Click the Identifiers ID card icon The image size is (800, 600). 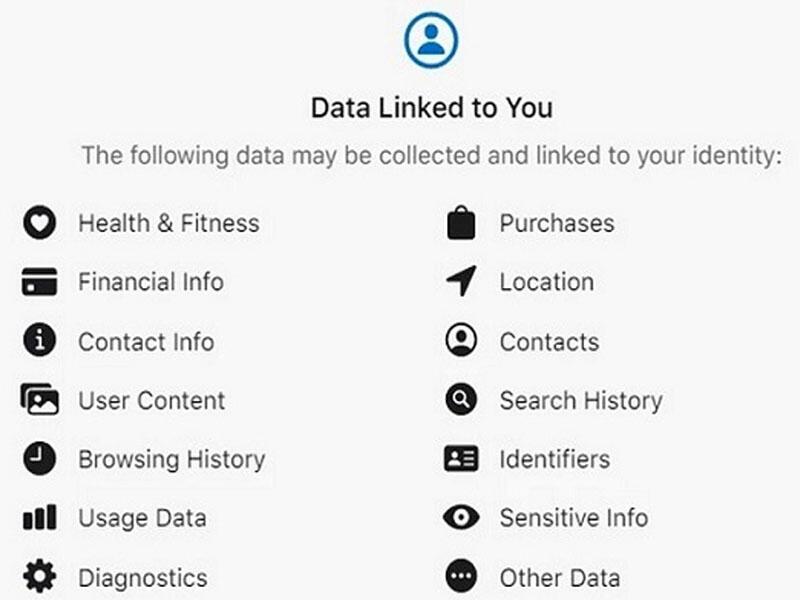[461, 458]
